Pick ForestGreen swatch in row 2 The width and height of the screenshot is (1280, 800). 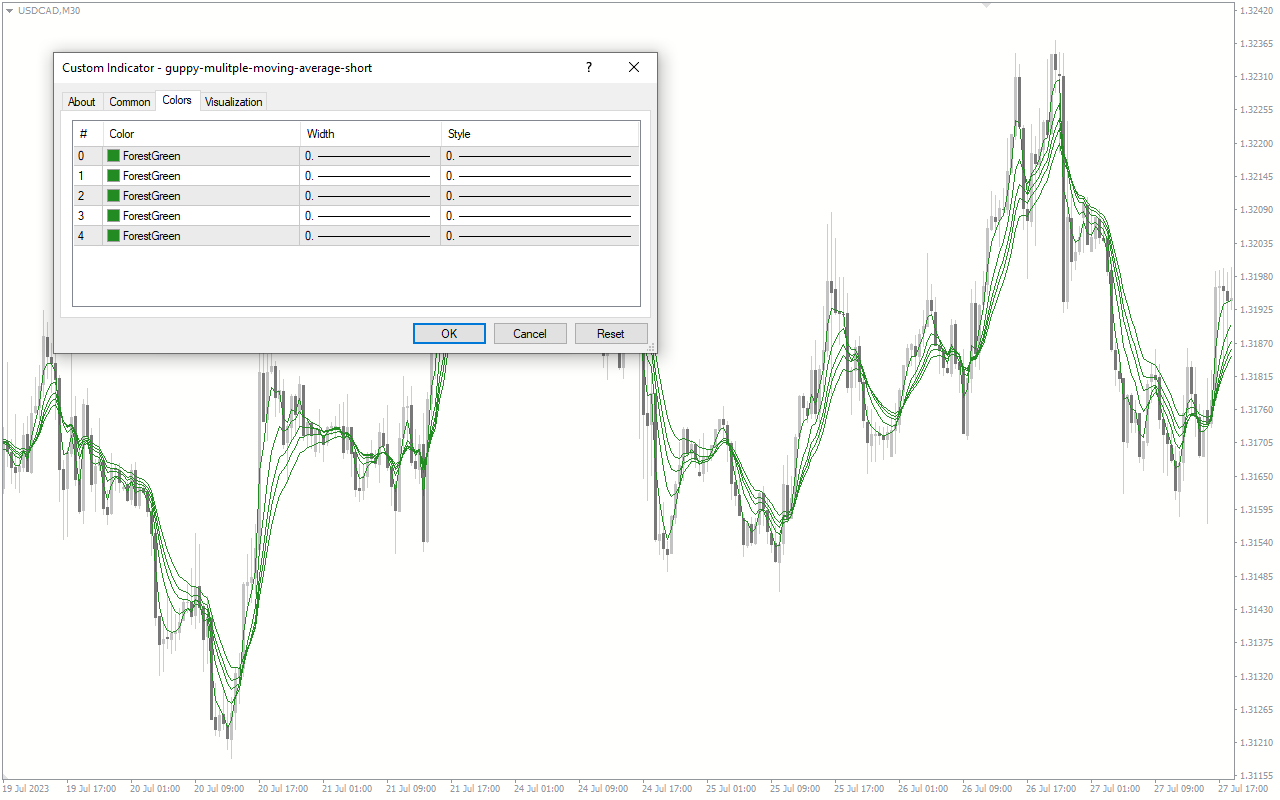(114, 196)
